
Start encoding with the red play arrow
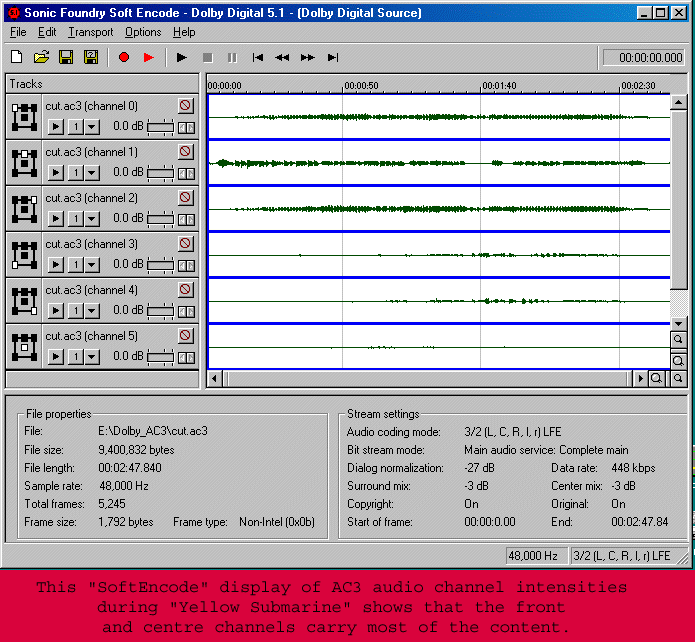tap(149, 58)
